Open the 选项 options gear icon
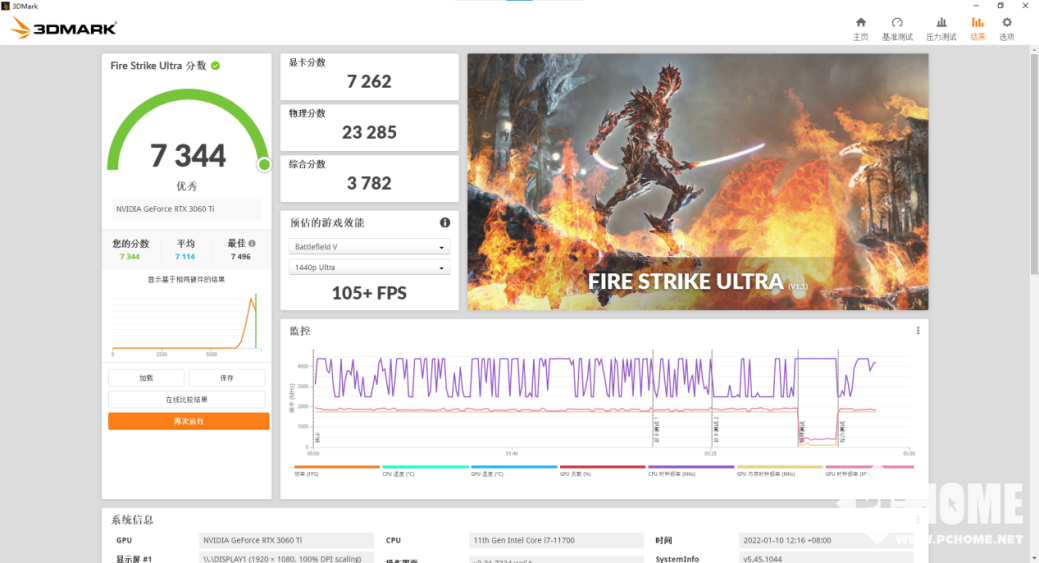The height and width of the screenshot is (563, 1039). click(1007, 23)
